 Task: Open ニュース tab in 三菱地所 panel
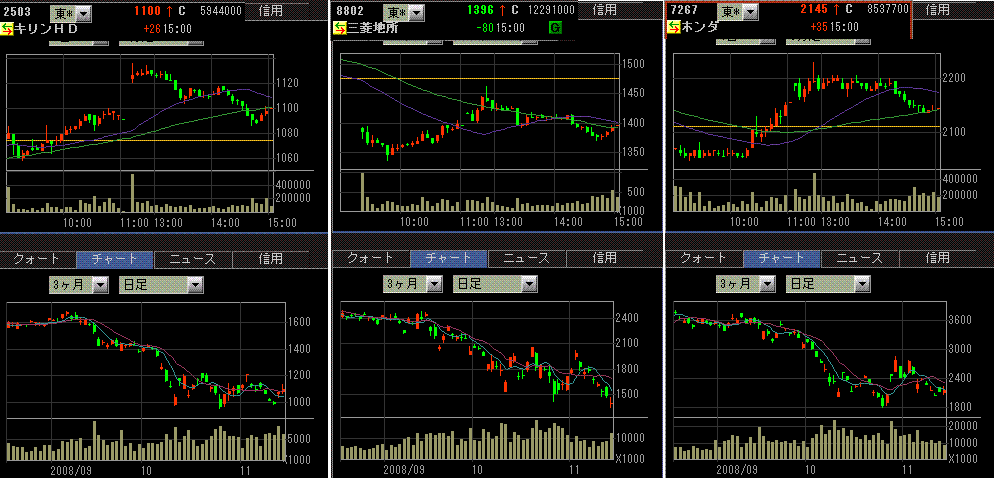[527, 258]
